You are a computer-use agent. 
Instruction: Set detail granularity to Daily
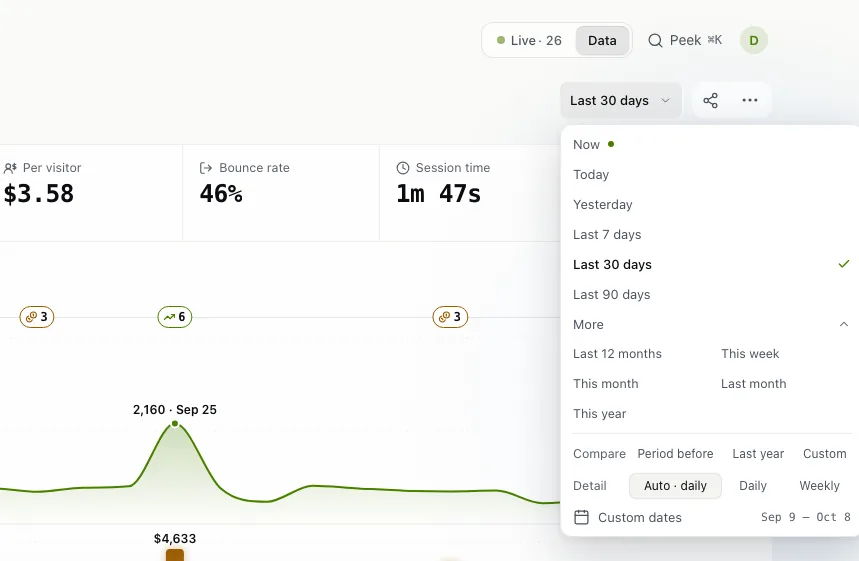(753, 486)
